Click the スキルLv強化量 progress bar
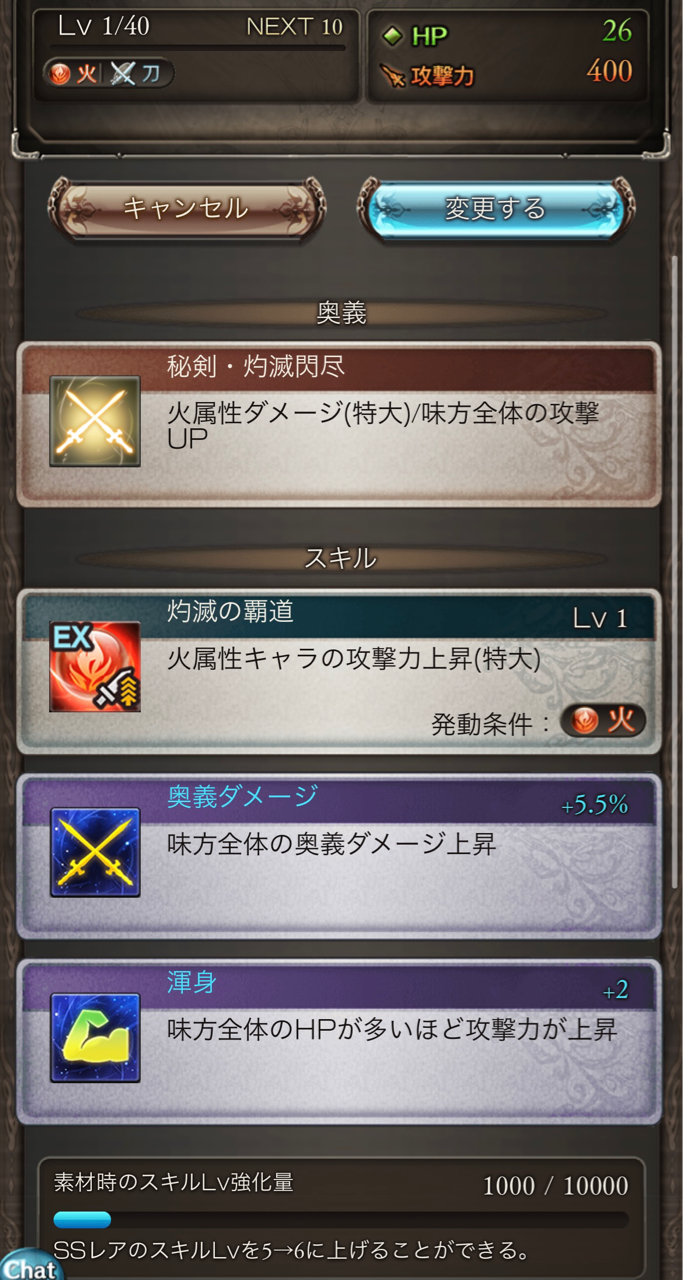 [341, 1219]
